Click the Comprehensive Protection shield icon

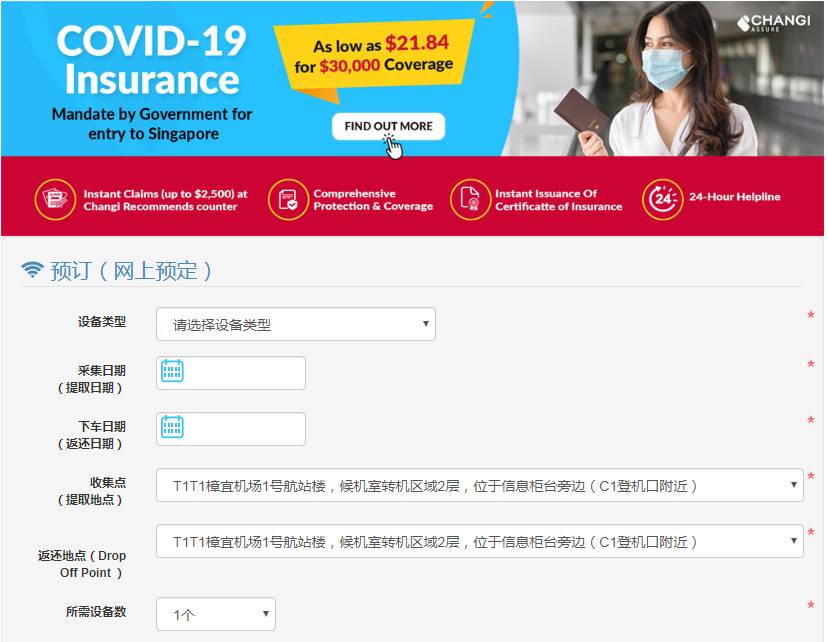288,200
